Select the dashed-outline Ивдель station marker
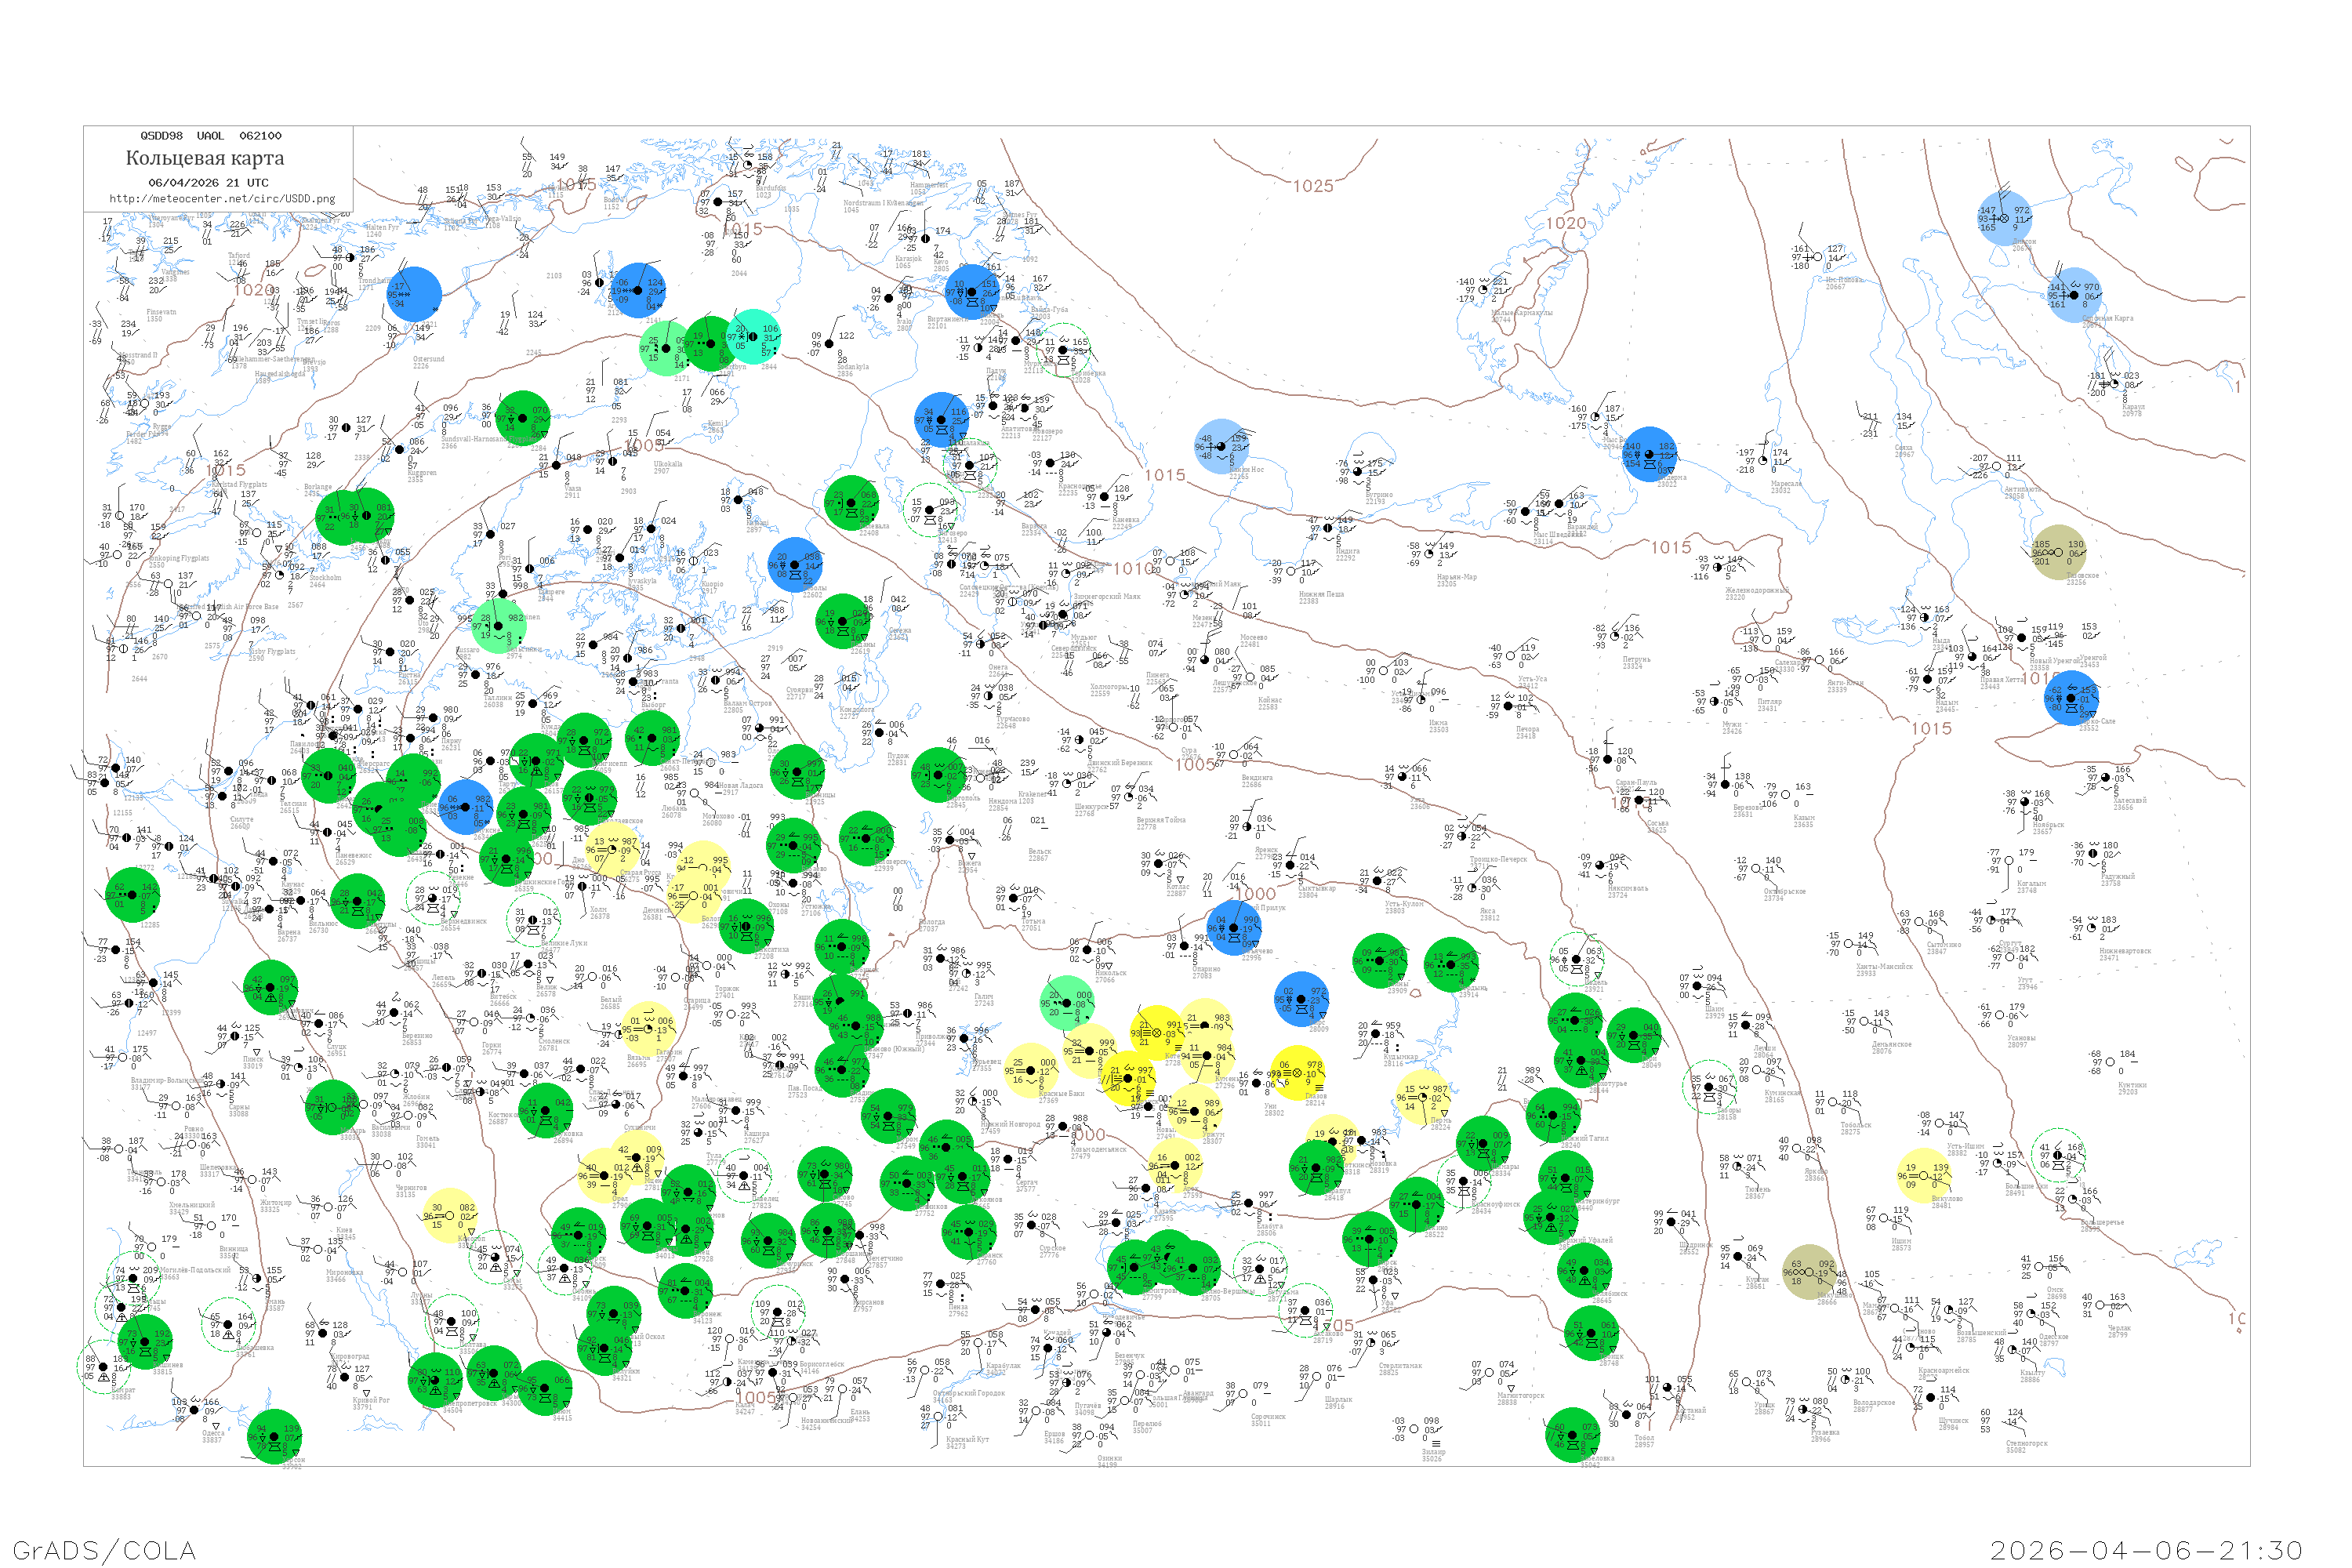Viewport: 2352px width, 1568px height. coord(1577,959)
